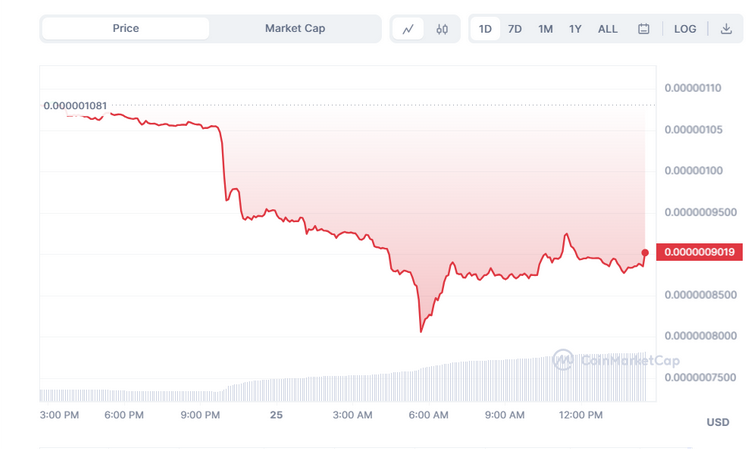This screenshot has width=755, height=449.
Task: Switch to candlestick chart icon
Action: 442,29
